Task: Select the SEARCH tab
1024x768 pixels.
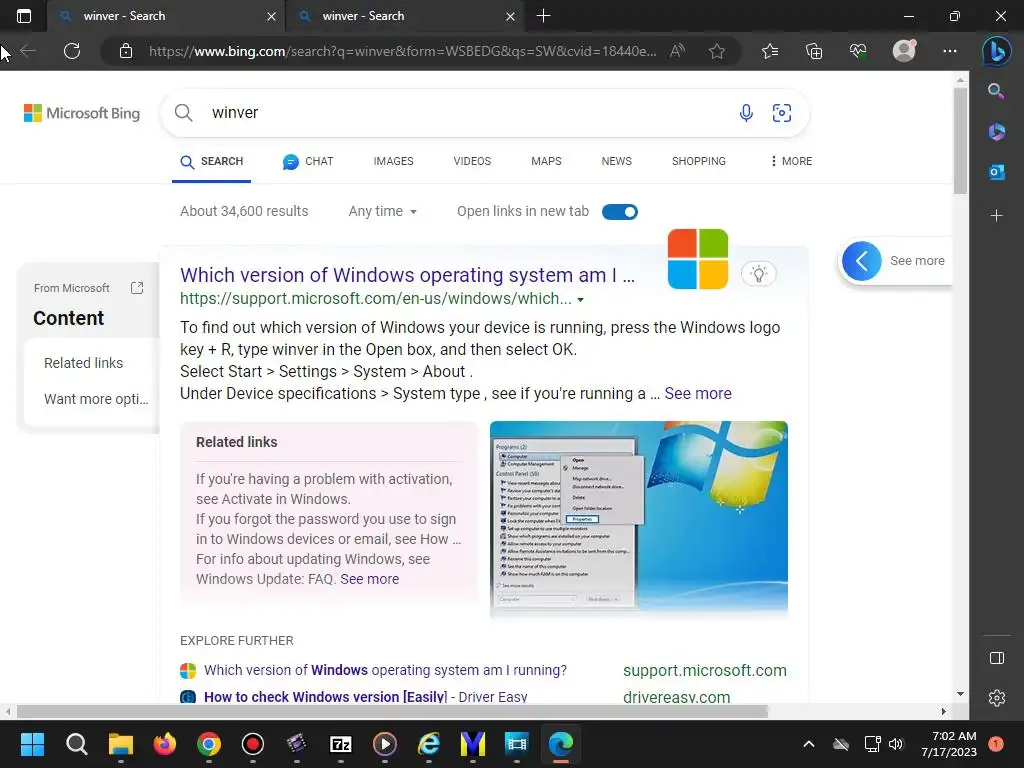Action: pos(212,161)
